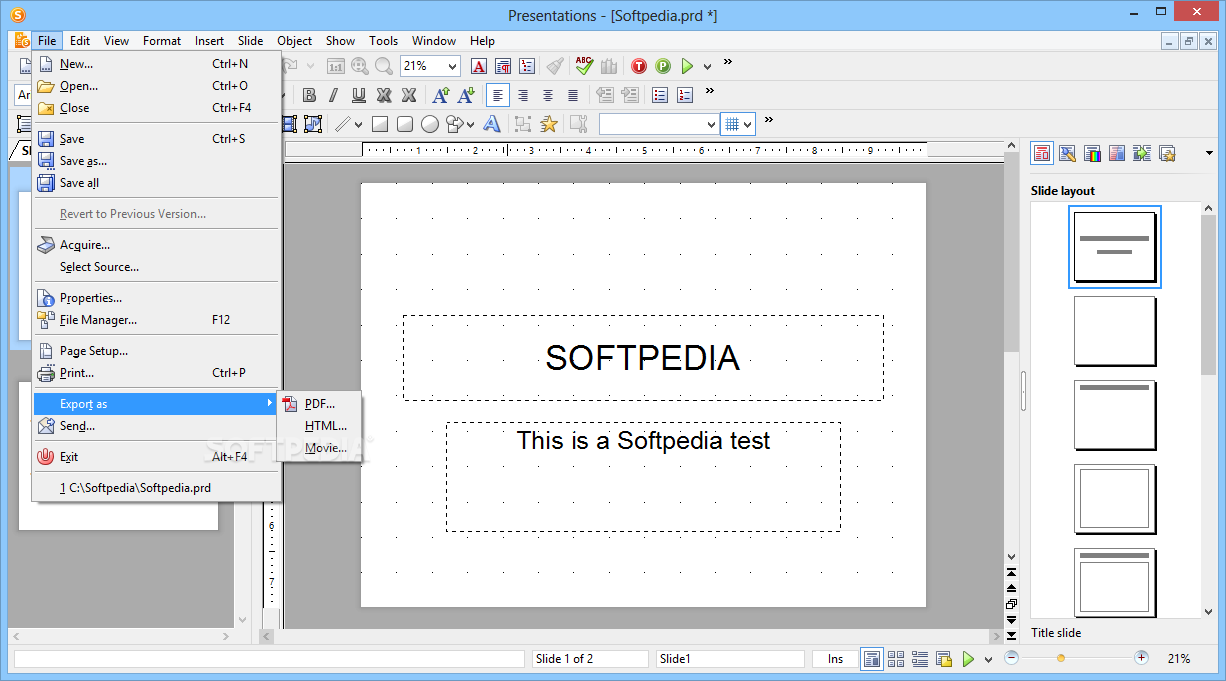The height and width of the screenshot is (681, 1226).
Task: Click the gold star animation icon
Action: [548, 124]
